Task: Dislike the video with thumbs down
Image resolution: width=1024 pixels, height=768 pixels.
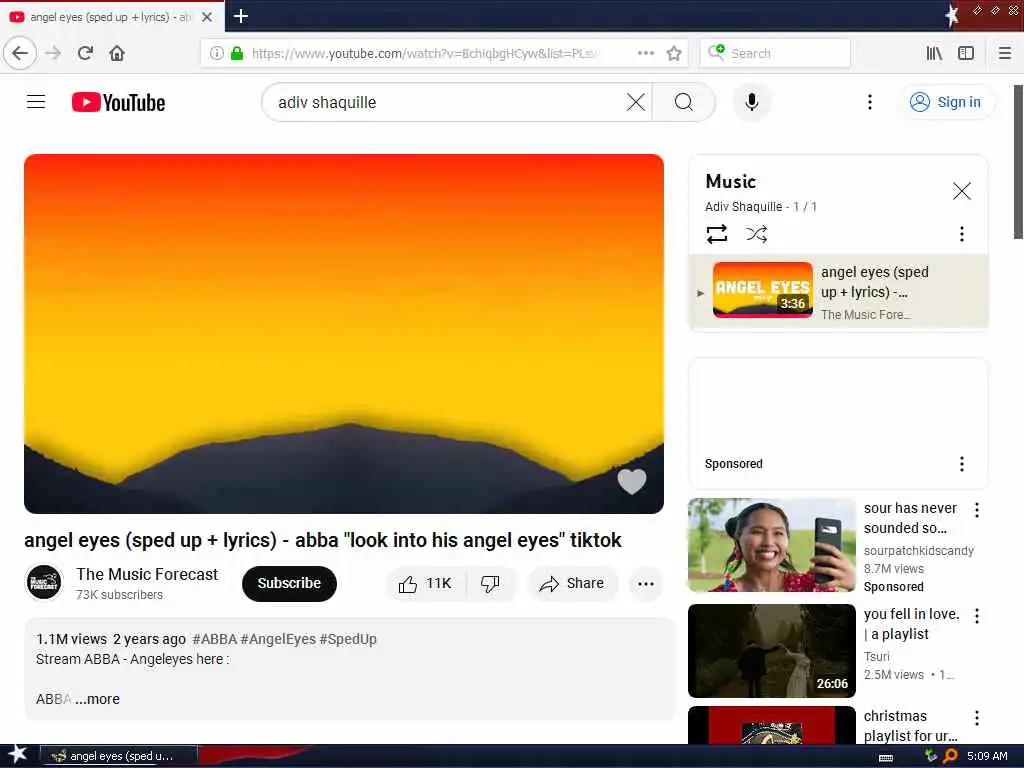Action: pyautogui.click(x=490, y=583)
